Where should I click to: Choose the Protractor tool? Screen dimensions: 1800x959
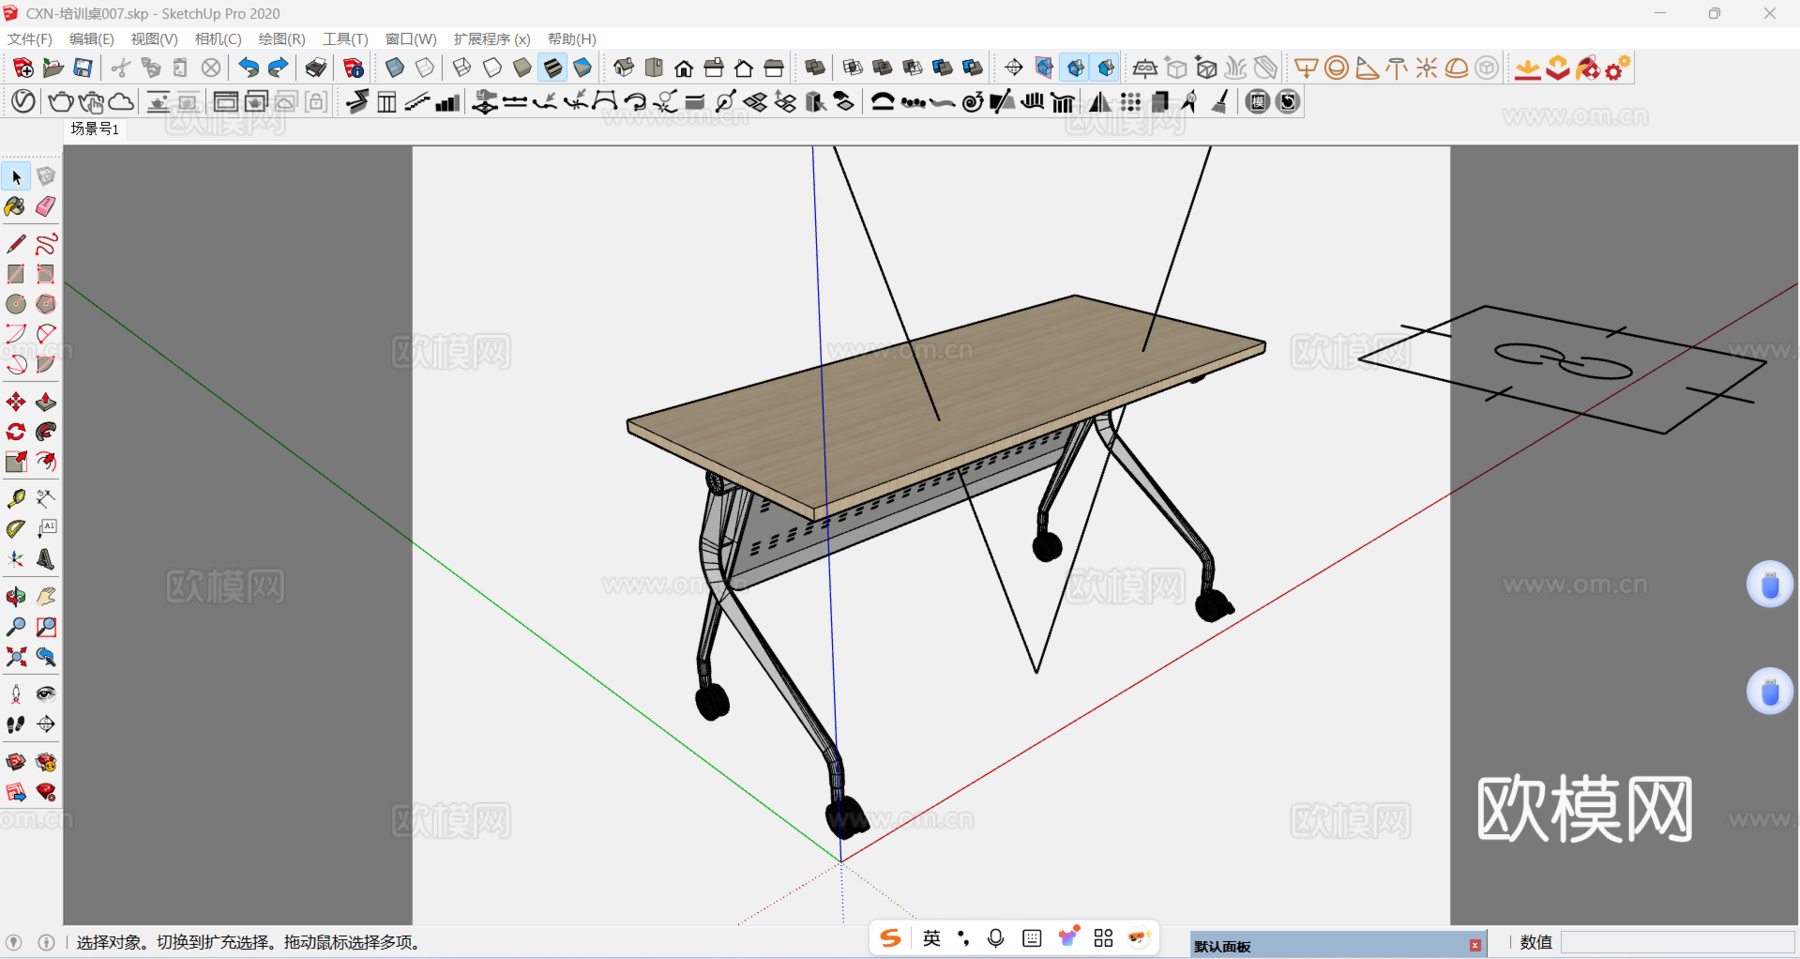[16, 529]
